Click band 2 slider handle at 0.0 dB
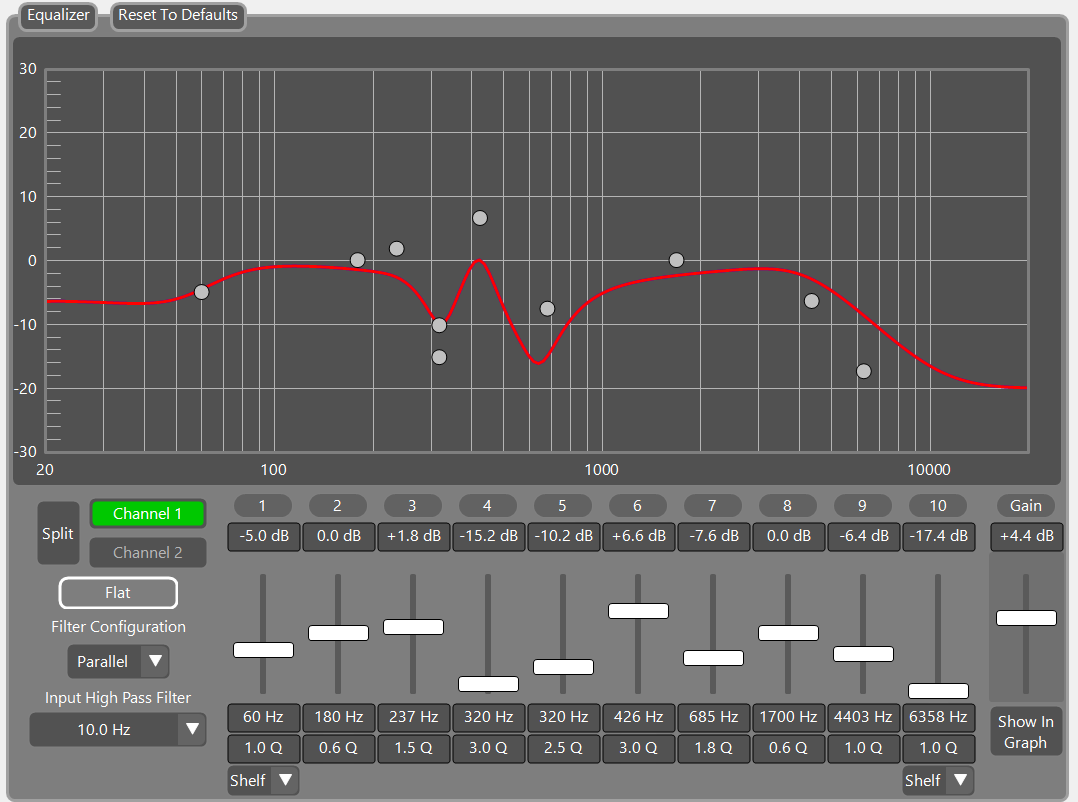 pyautogui.click(x=338, y=633)
